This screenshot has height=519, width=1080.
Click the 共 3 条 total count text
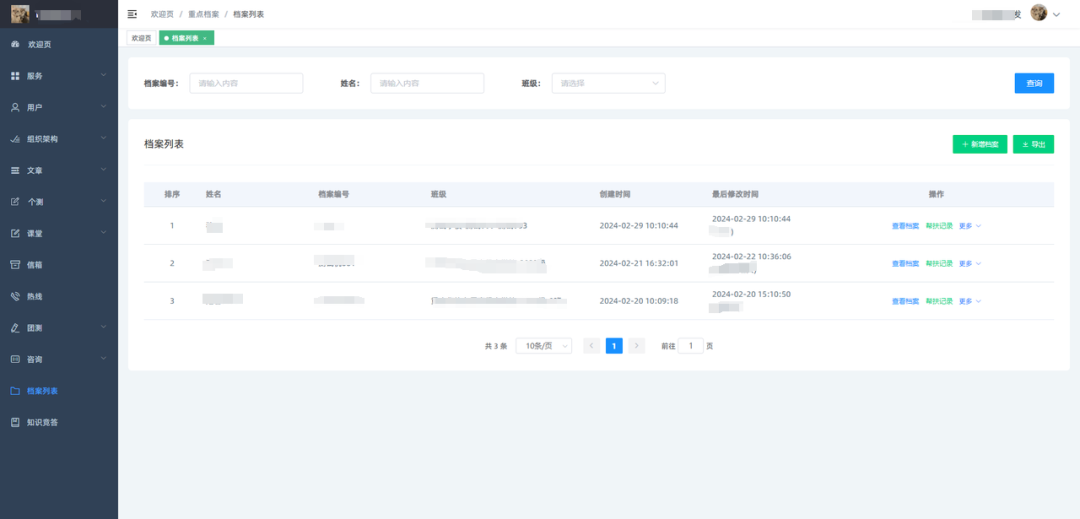click(x=496, y=346)
